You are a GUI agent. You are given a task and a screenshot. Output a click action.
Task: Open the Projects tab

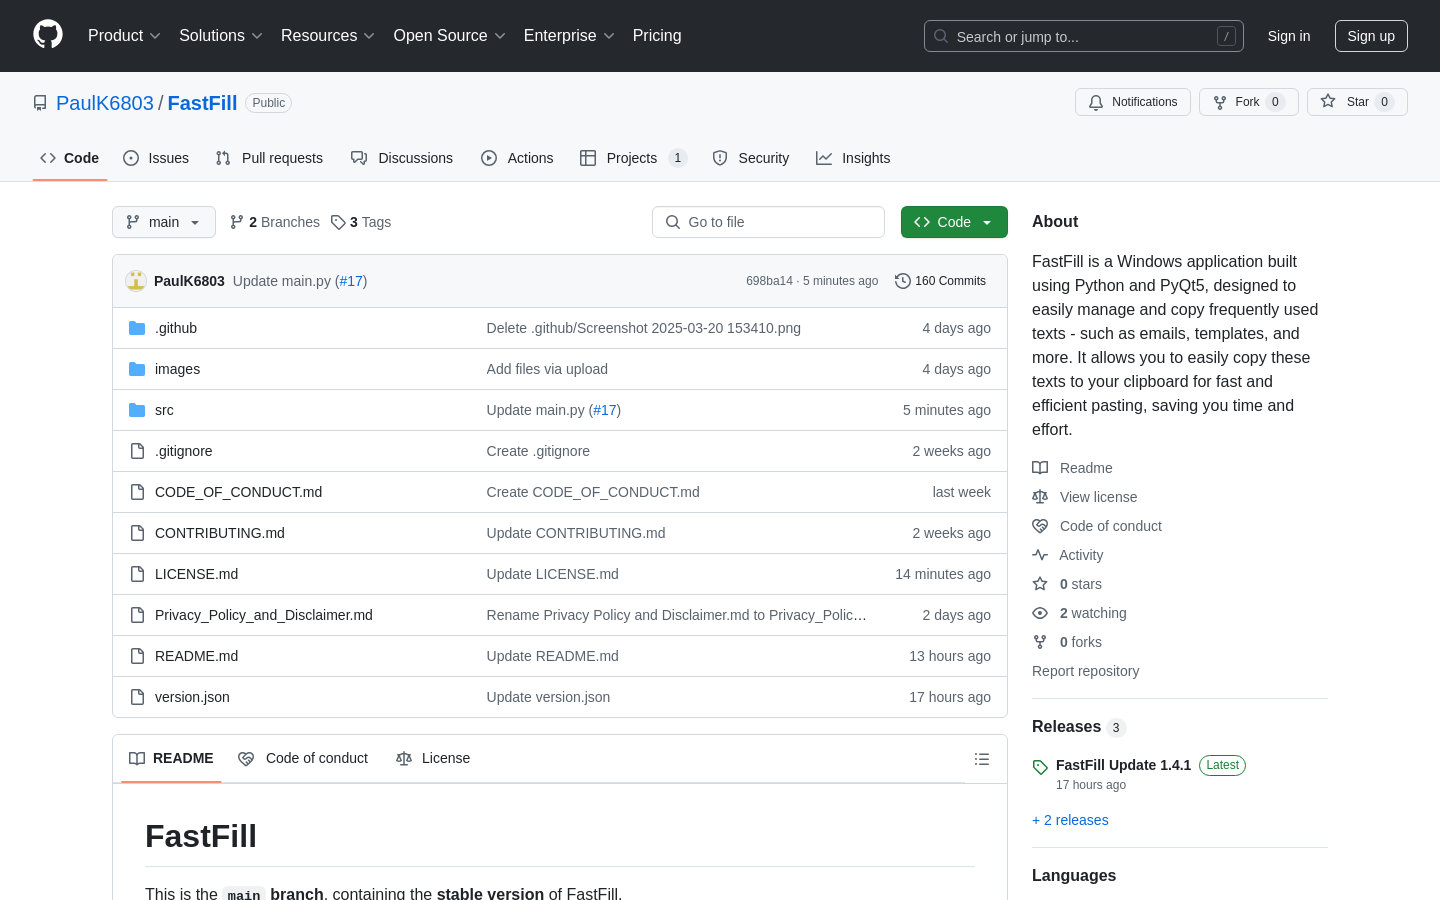click(x=633, y=158)
